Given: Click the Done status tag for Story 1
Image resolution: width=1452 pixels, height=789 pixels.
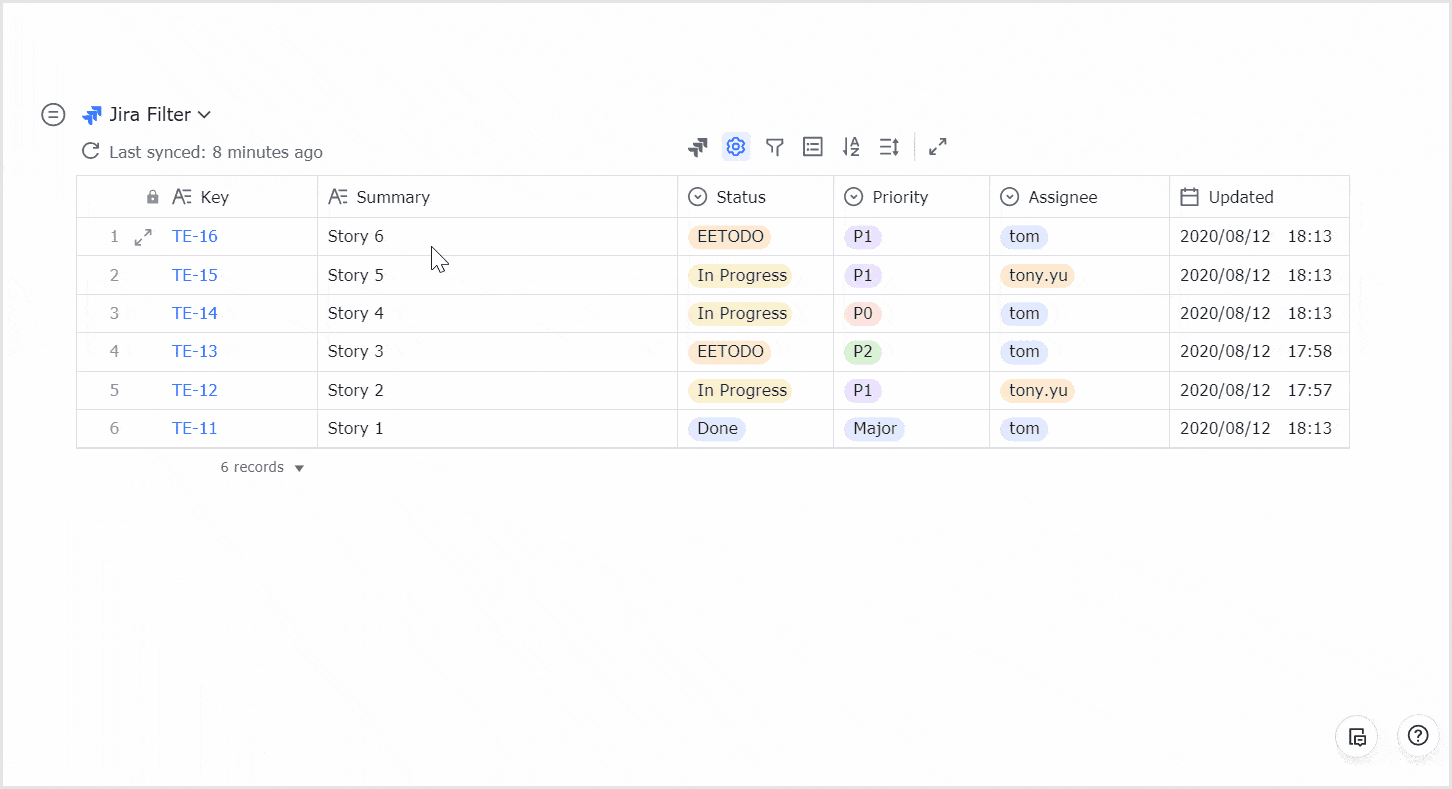Looking at the screenshot, I should tap(717, 428).
